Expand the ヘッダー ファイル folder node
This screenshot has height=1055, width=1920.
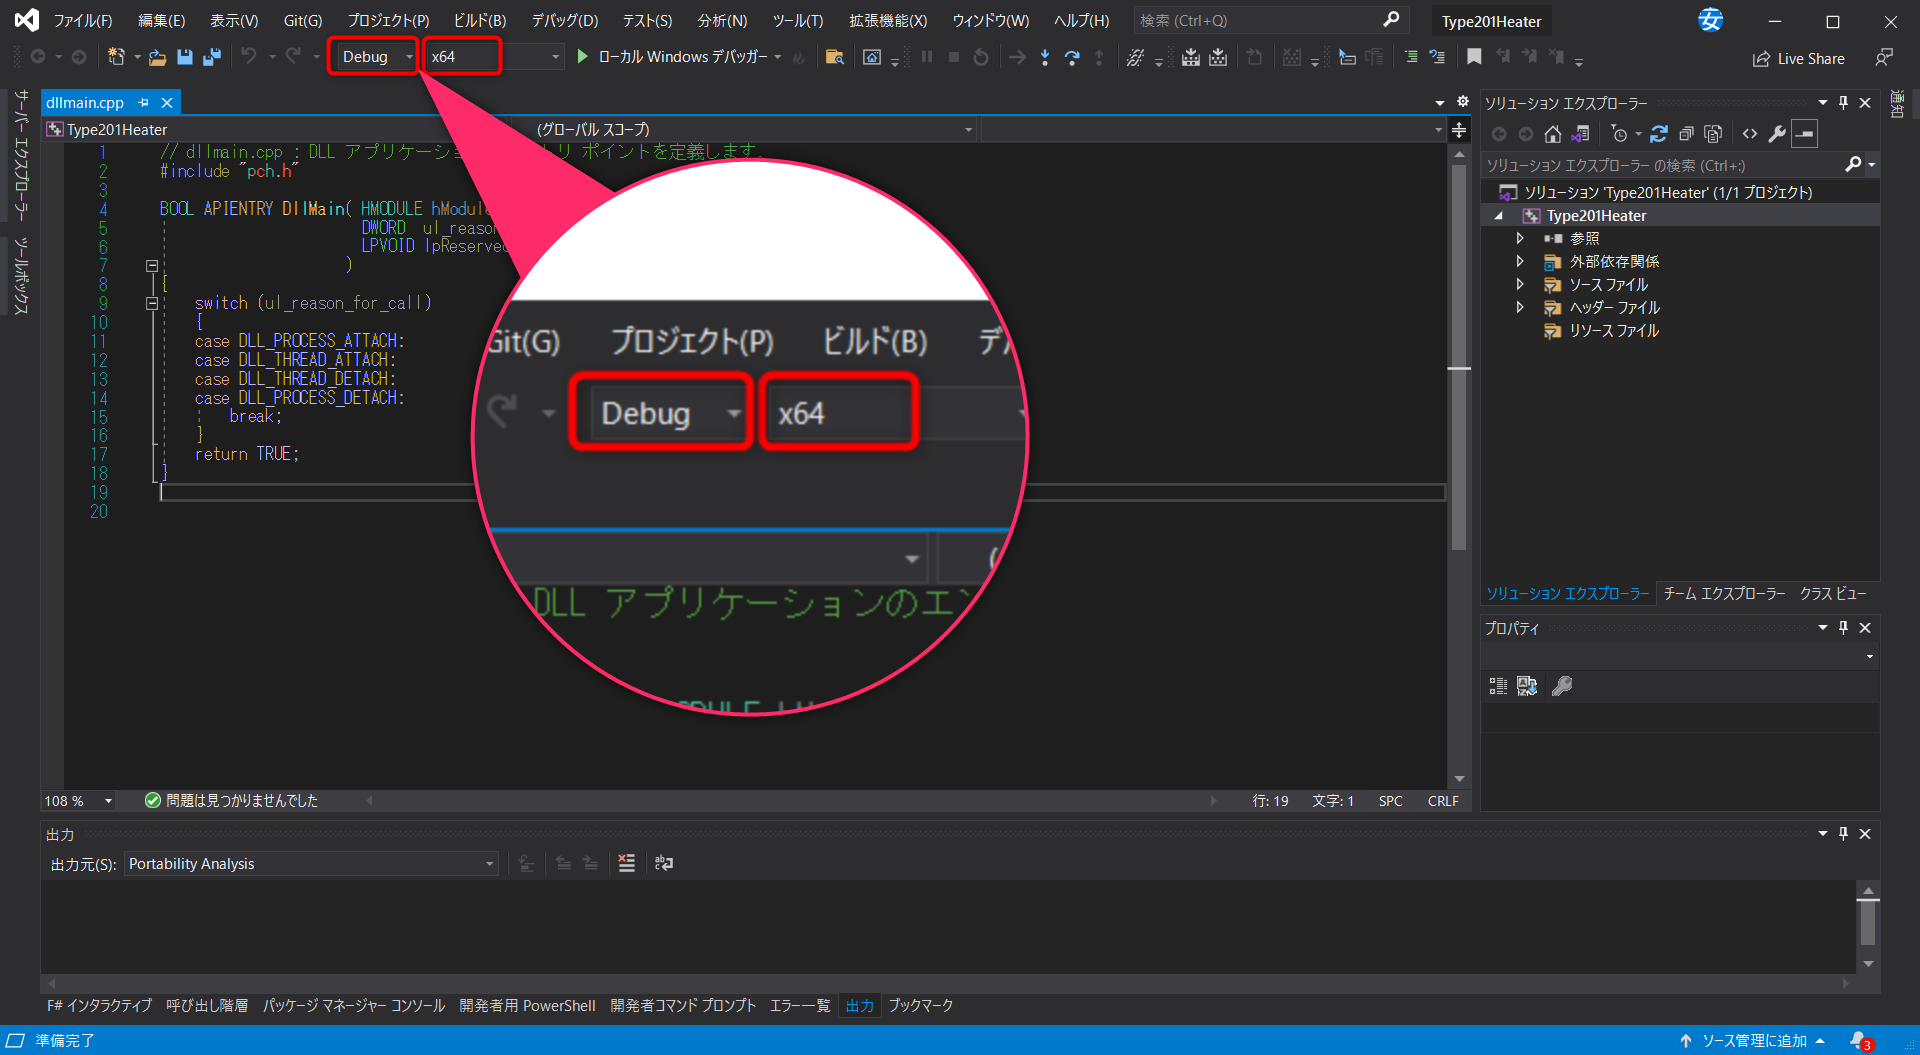click(x=1520, y=307)
